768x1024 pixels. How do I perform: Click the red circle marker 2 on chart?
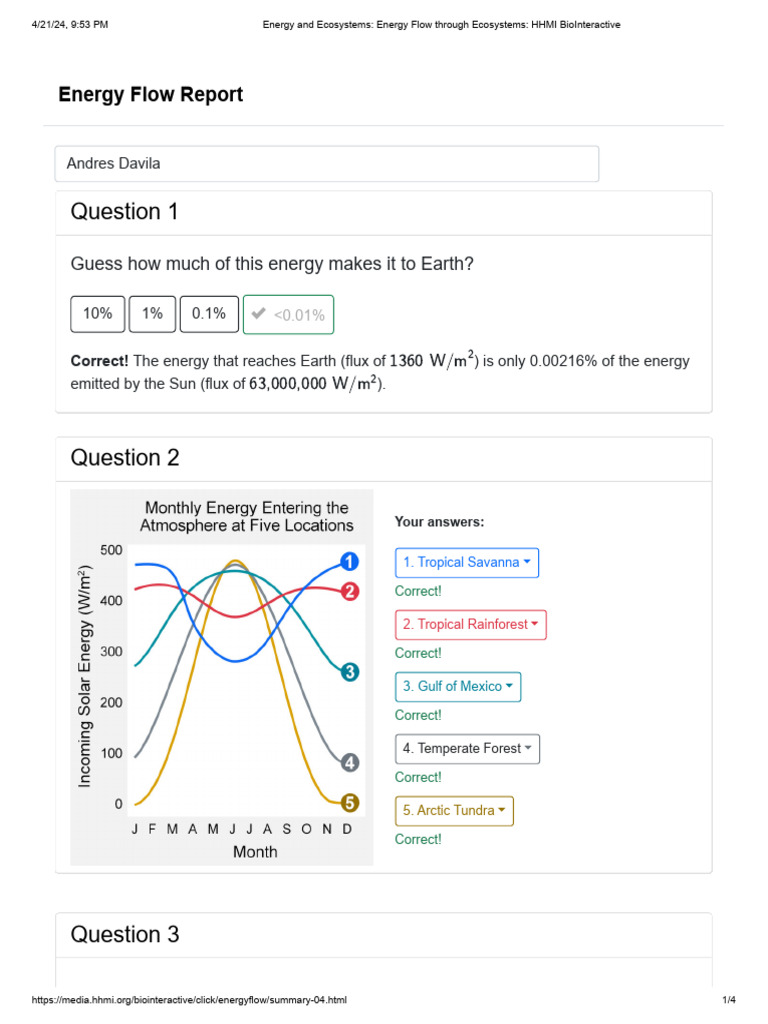349,591
